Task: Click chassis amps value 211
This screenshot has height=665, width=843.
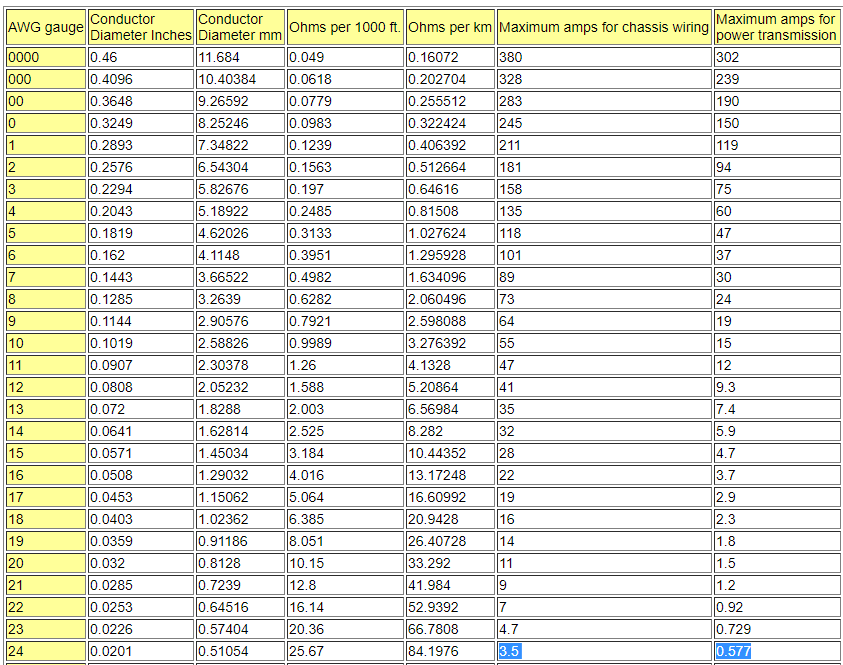Action: [604, 145]
